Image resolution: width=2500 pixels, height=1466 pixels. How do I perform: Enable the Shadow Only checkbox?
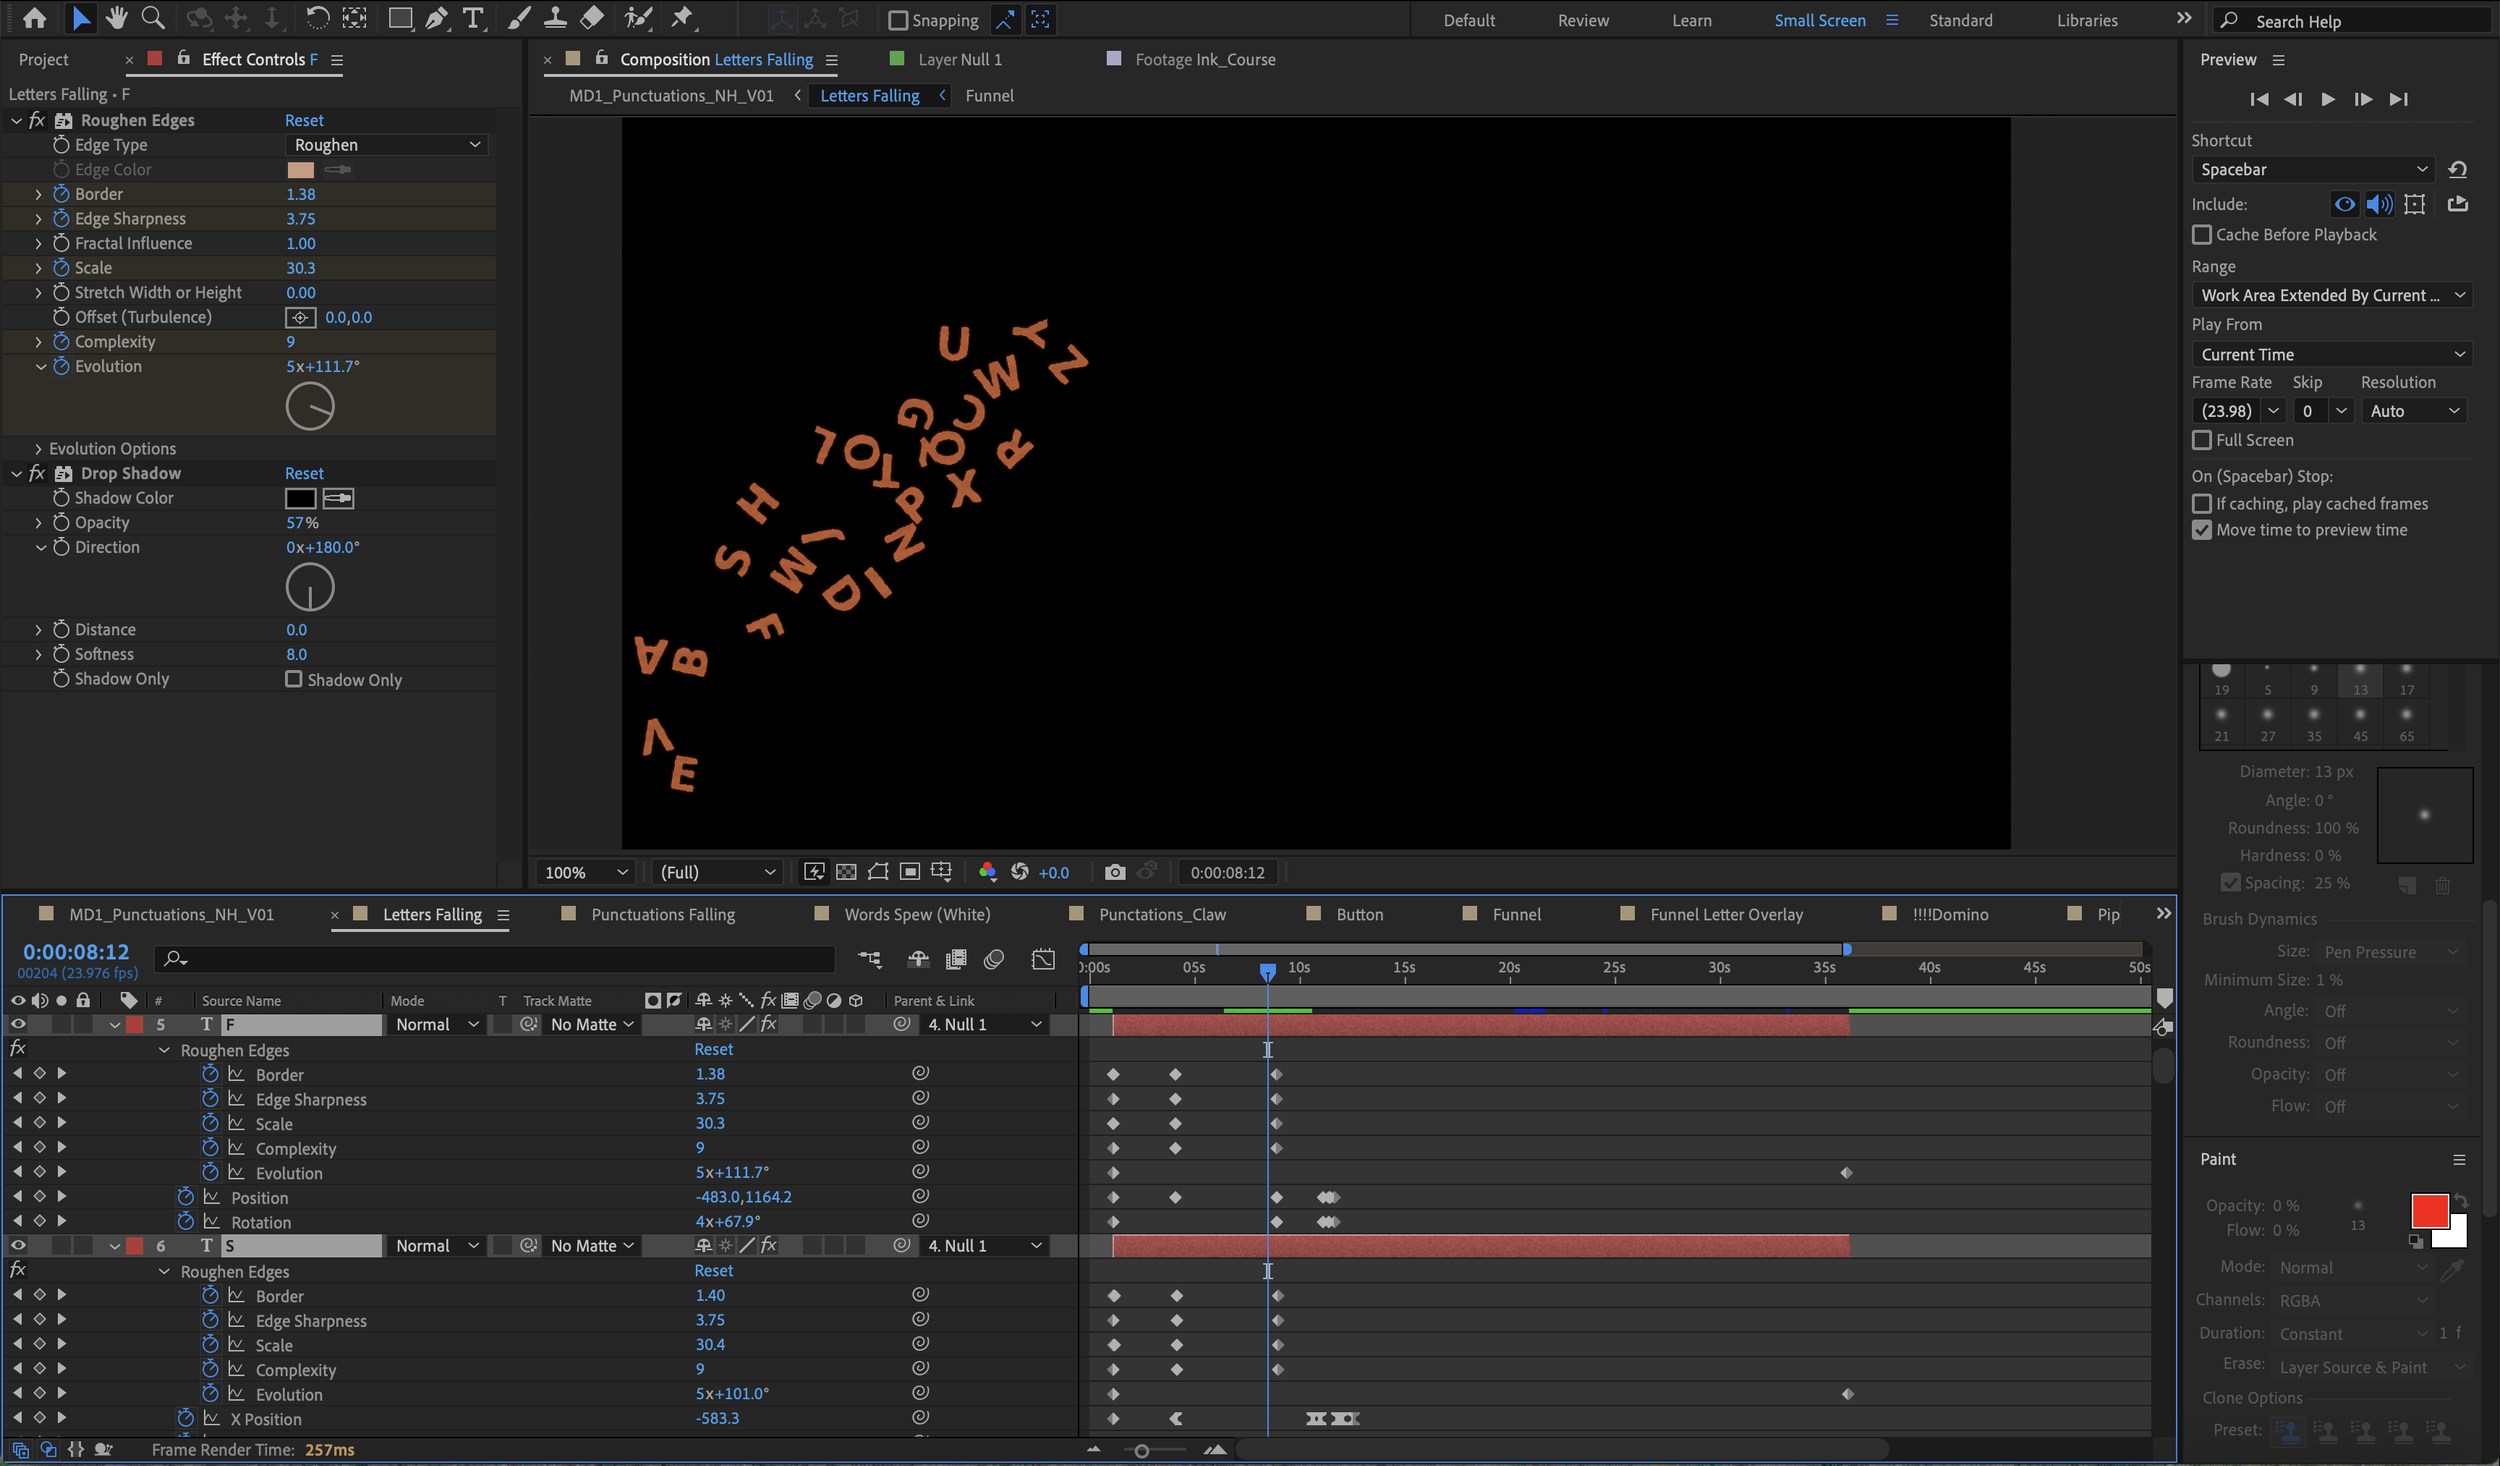[x=293, y=679]
